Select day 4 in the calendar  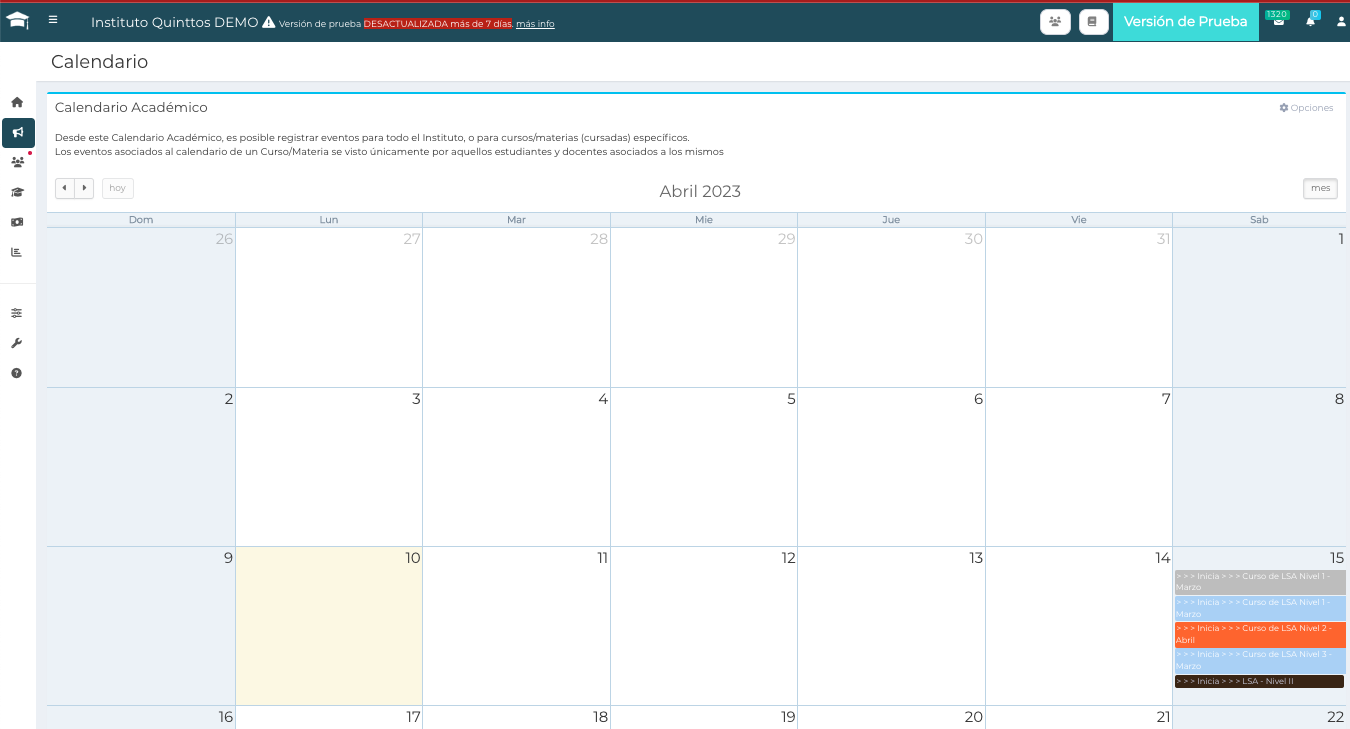click(x=516, y=467)
